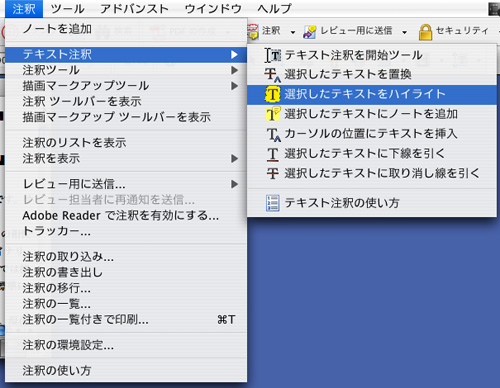The width and height of the screenshot is (500, 388).
Task: Click the テキスト注釈を開始ツール icon
Action: click(x=273, y=55)
